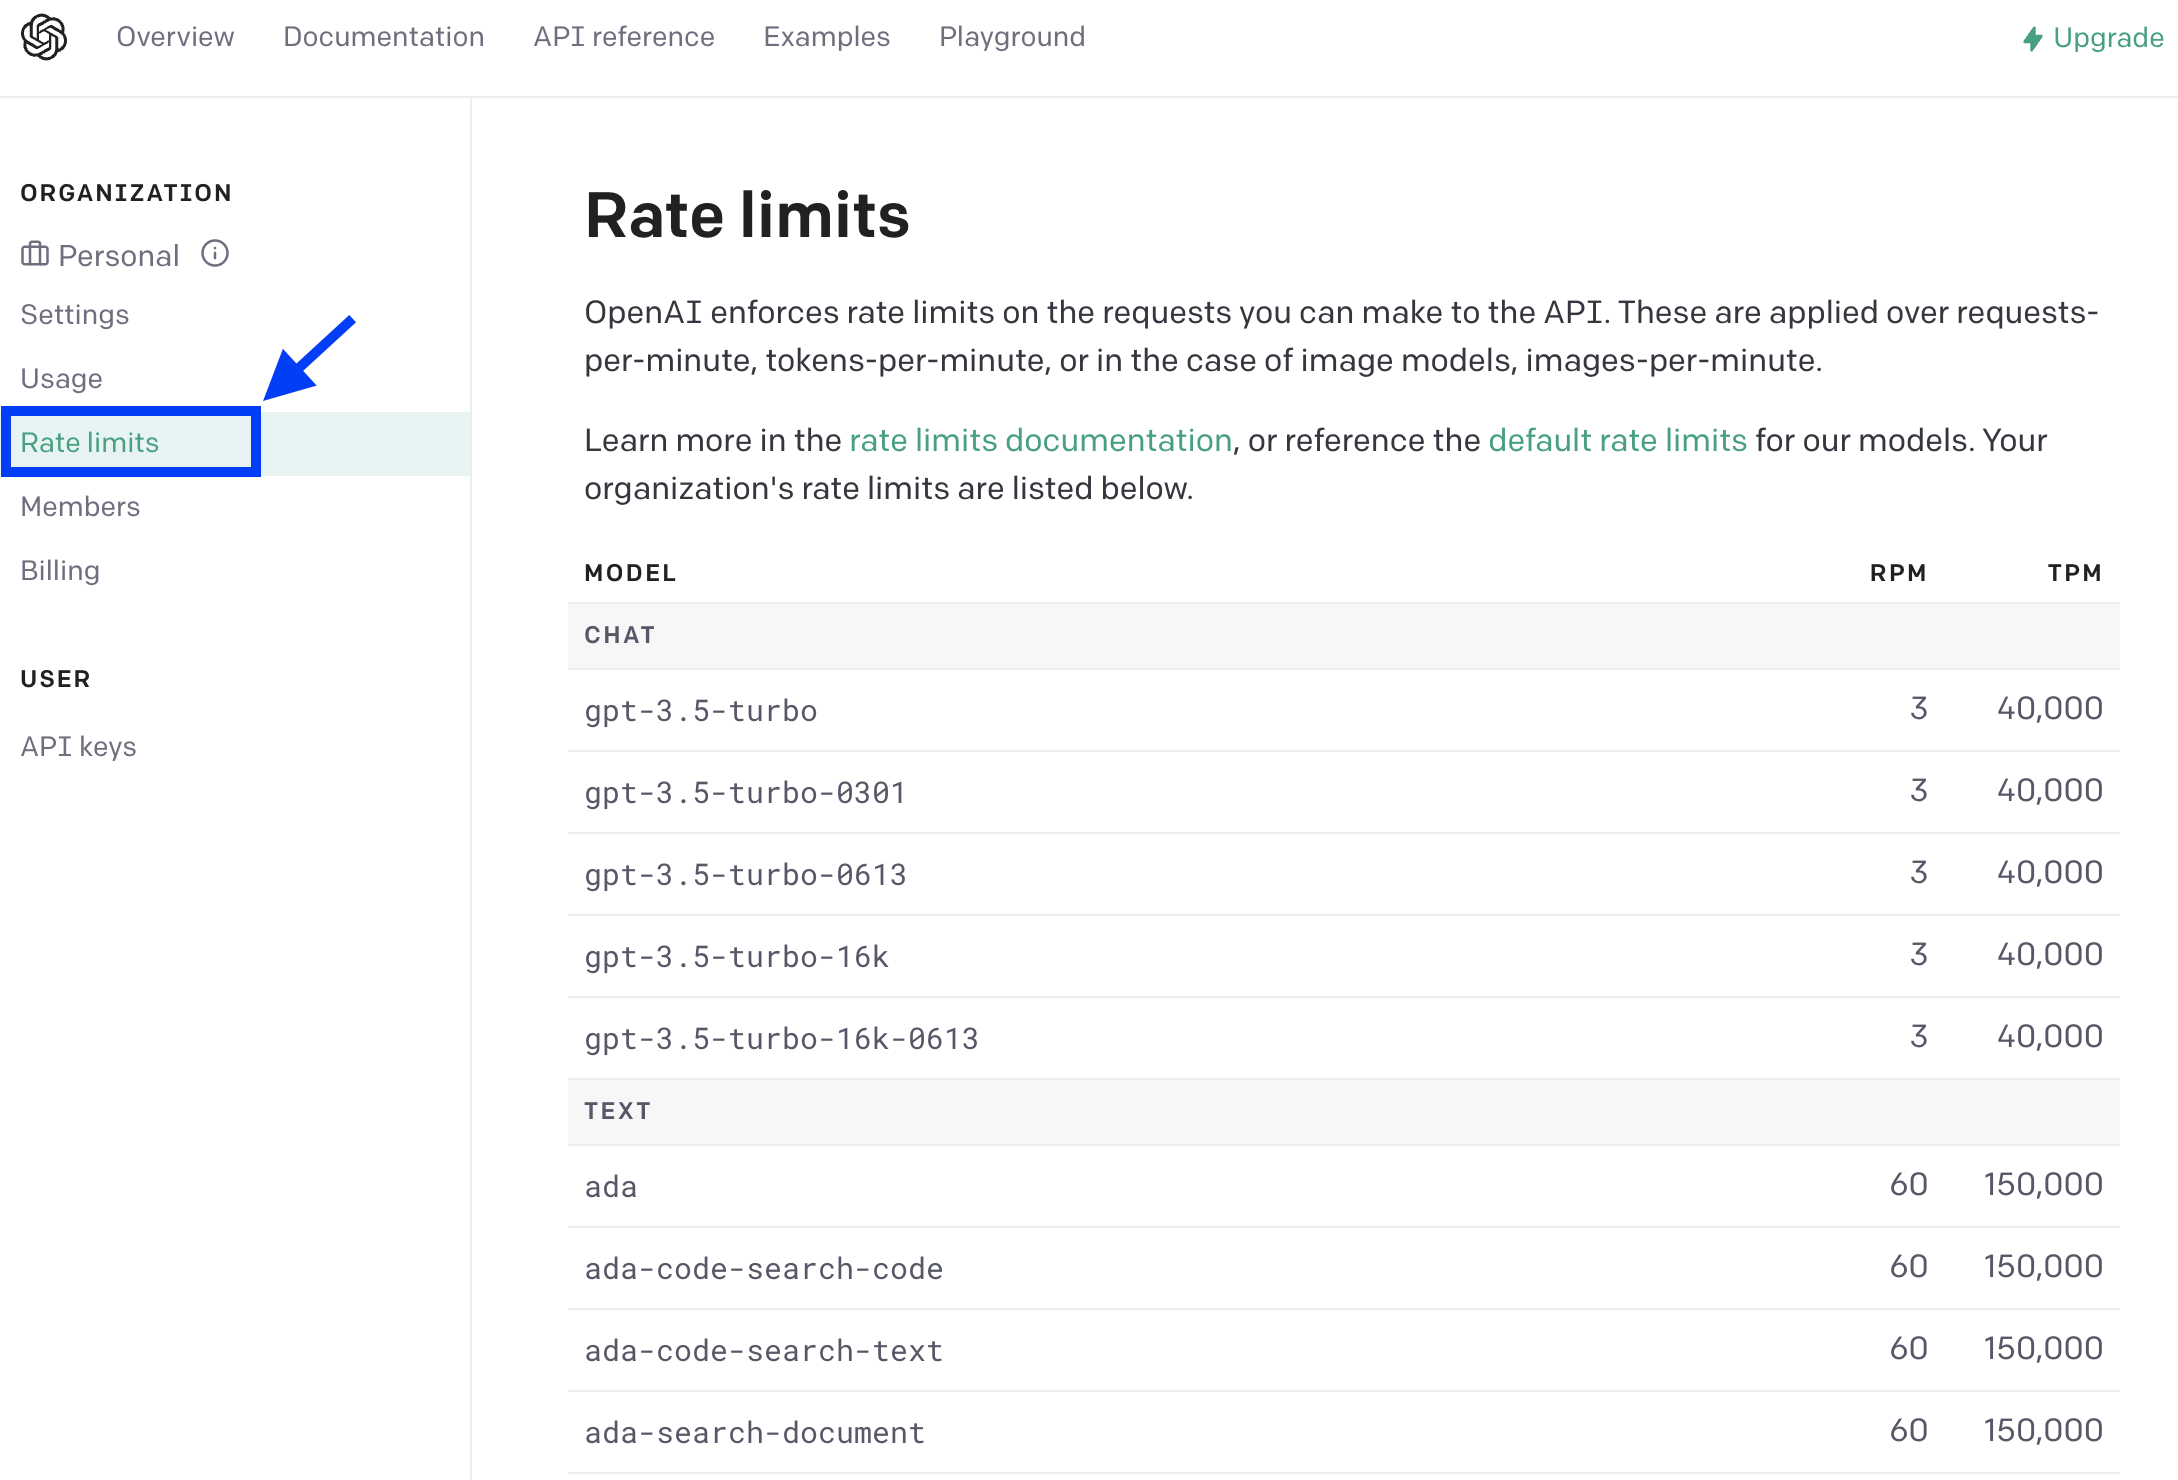Viewport: 2178px width, 1480px height.
Task: Open the Overview page
Action: 175,37
